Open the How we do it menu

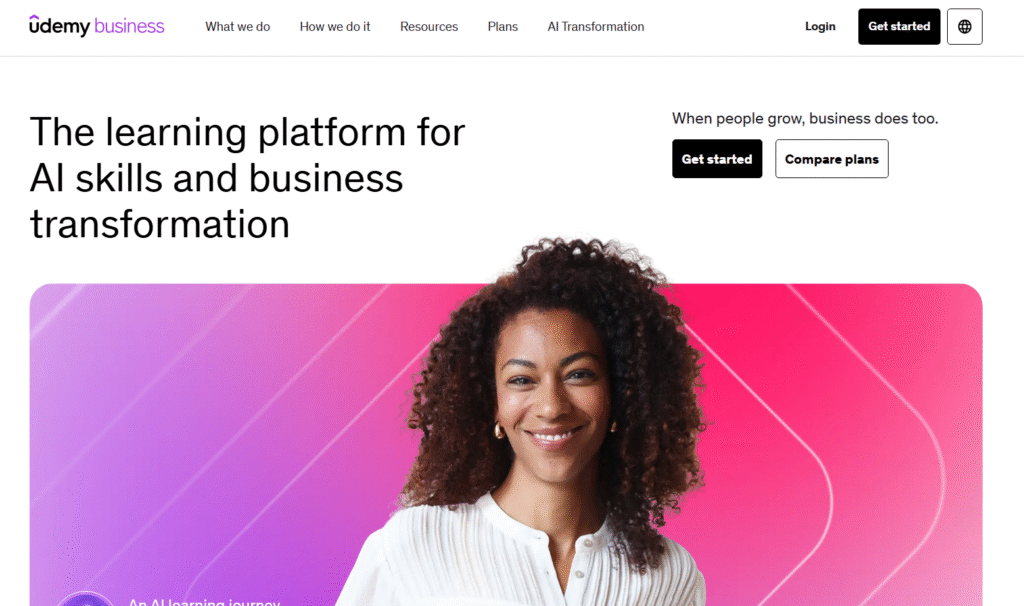point(335,27)
